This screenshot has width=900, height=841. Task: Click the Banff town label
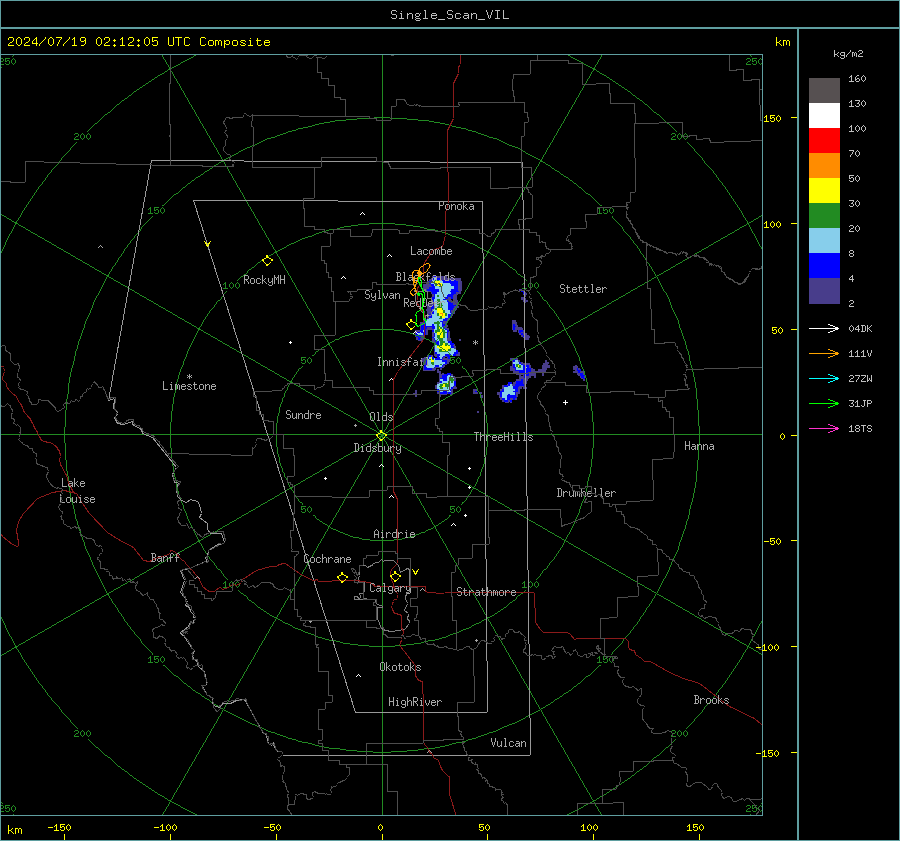pos(165,558)
